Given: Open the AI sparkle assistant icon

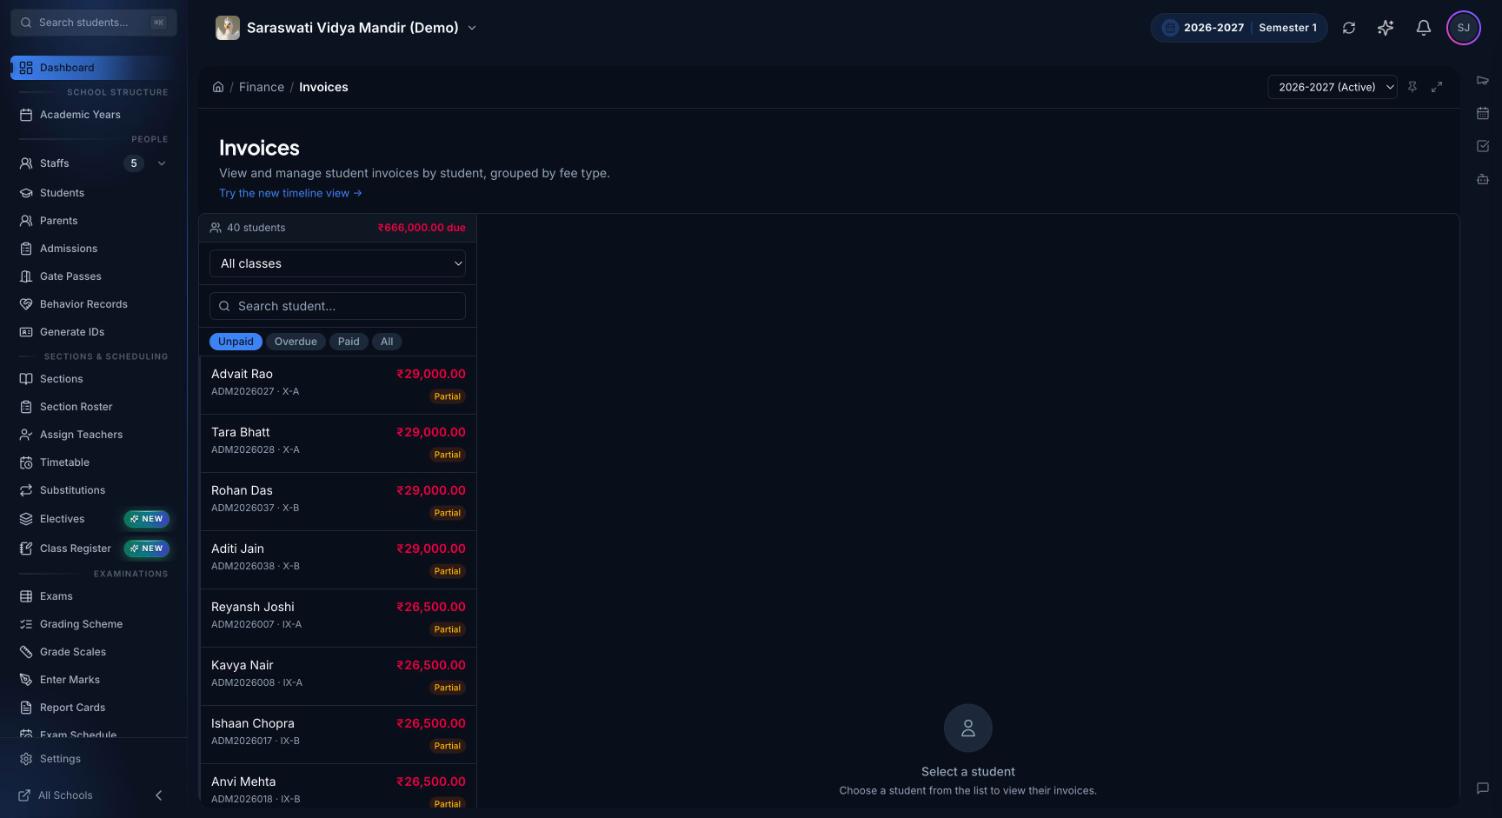Looking at the screenshot, I should click(x=1385, y=28).
